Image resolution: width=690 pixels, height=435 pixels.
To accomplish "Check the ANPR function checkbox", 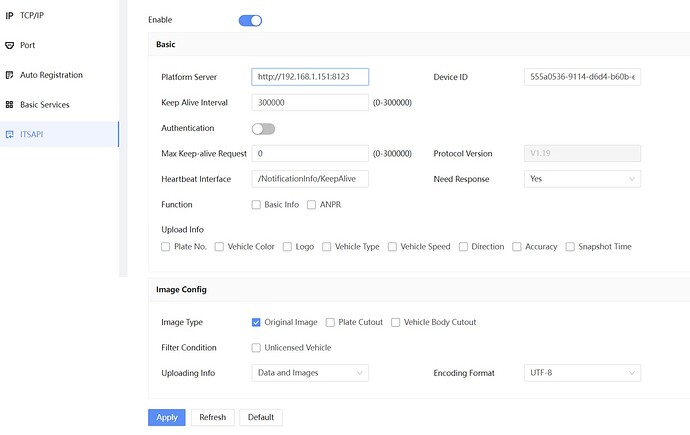I will [x=312, y=205].
